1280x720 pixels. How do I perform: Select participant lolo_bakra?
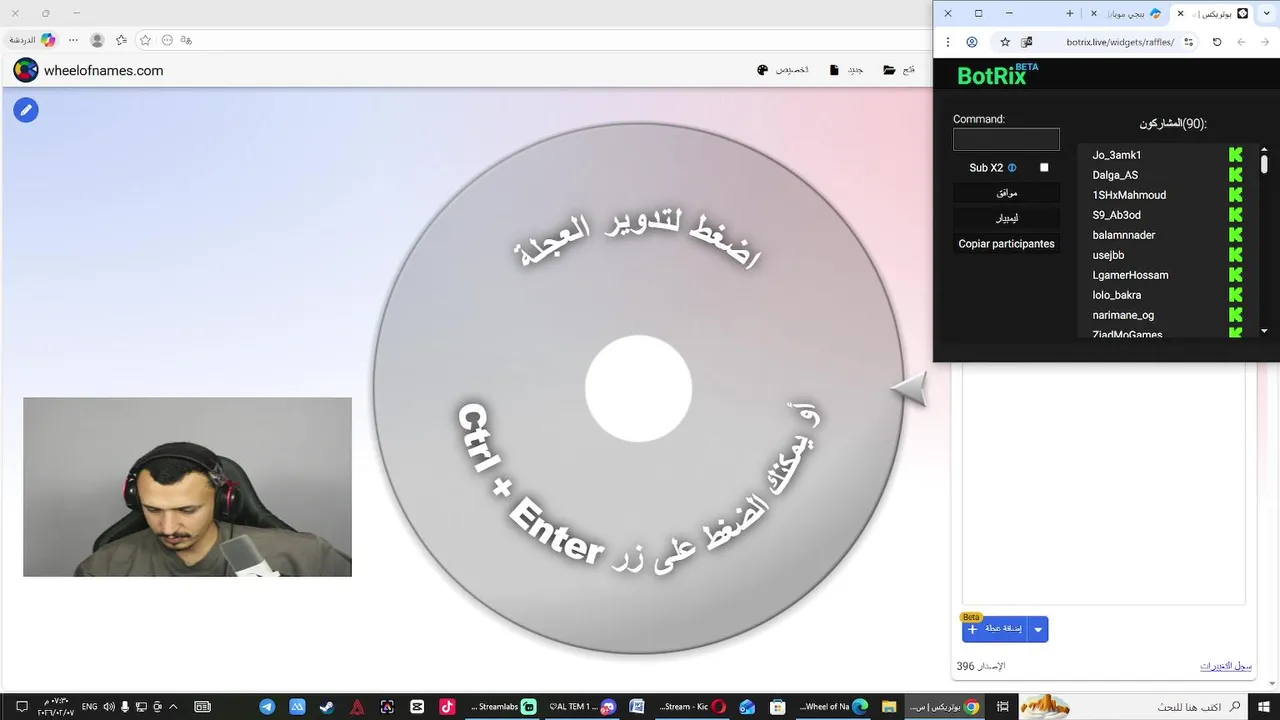[1116, 295]
